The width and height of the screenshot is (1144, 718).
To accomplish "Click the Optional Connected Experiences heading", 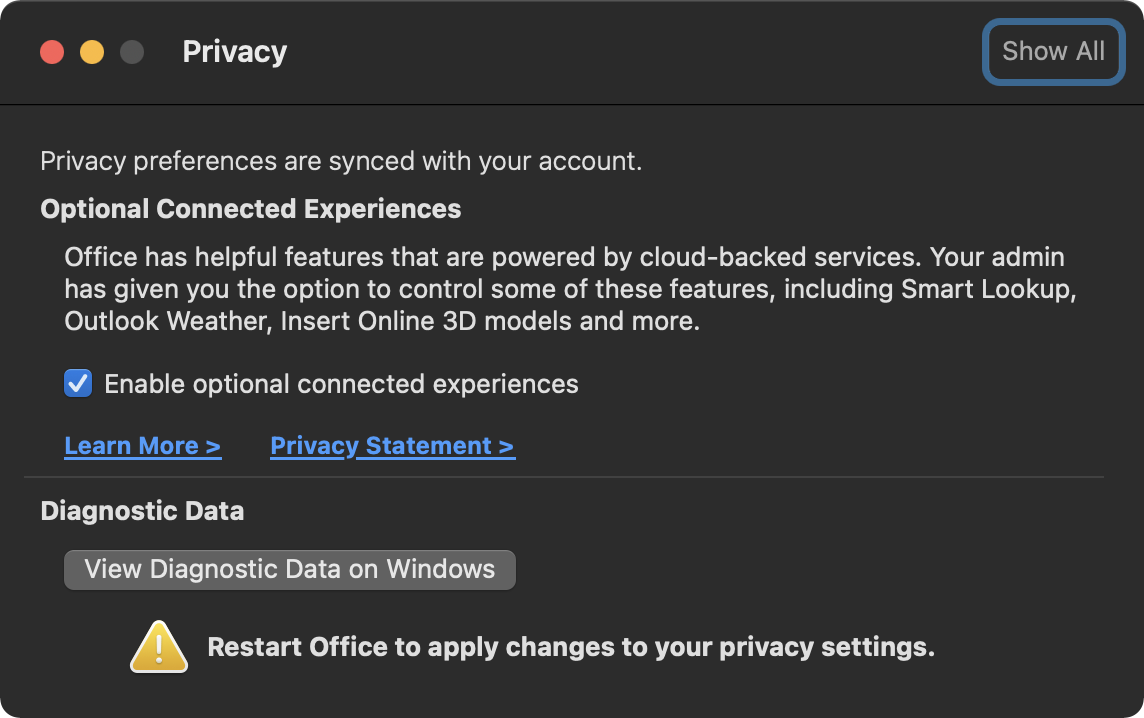I will pos(250,209).
